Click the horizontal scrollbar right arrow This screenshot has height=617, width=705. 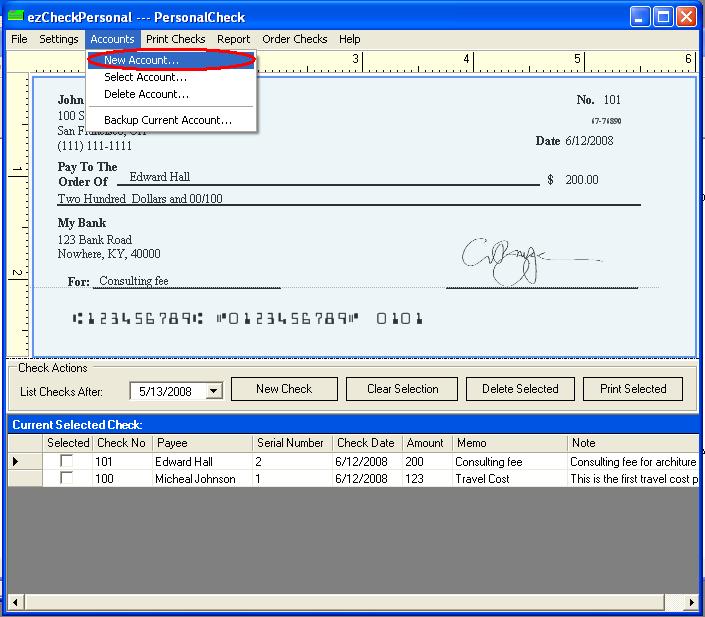click(688, 601)
